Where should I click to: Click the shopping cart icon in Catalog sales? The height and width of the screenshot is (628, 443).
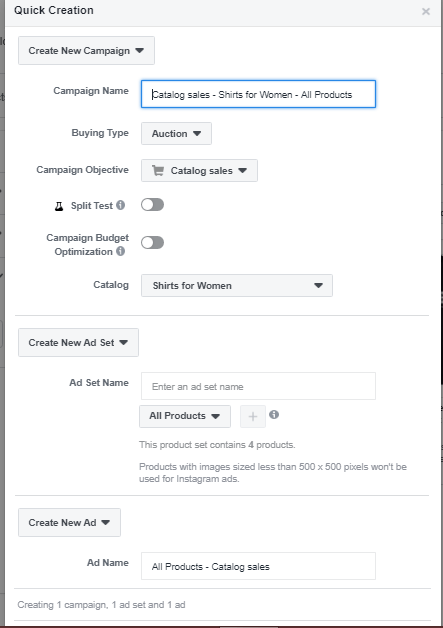click(x=158, y=171)
